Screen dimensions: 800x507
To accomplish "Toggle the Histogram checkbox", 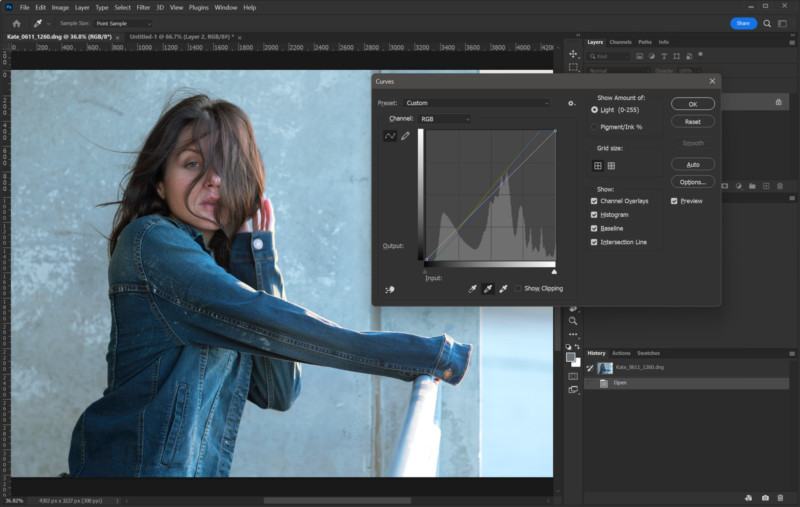I will coord(594,215).
